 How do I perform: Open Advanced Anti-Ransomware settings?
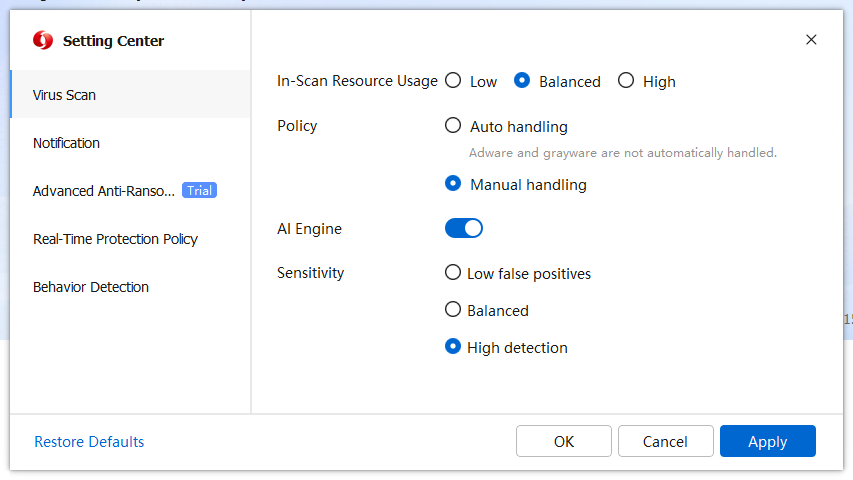coord(104,191)
